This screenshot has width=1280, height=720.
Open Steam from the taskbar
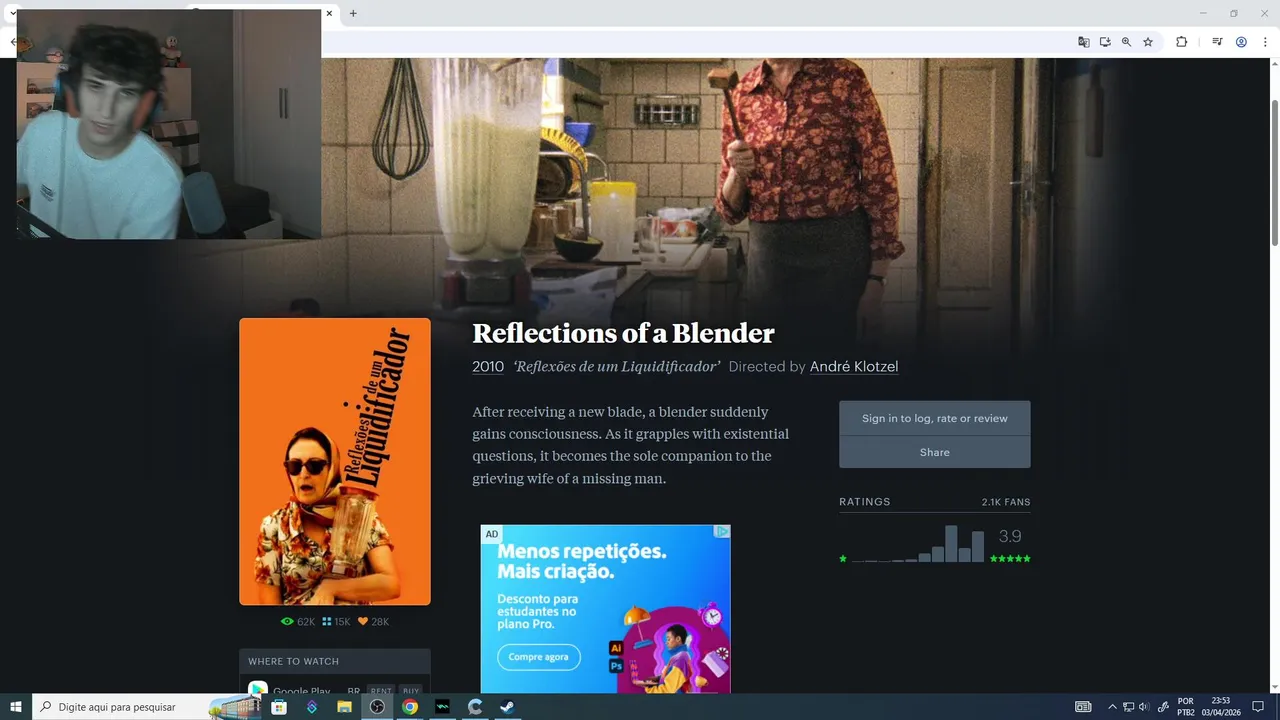point(507,707)
